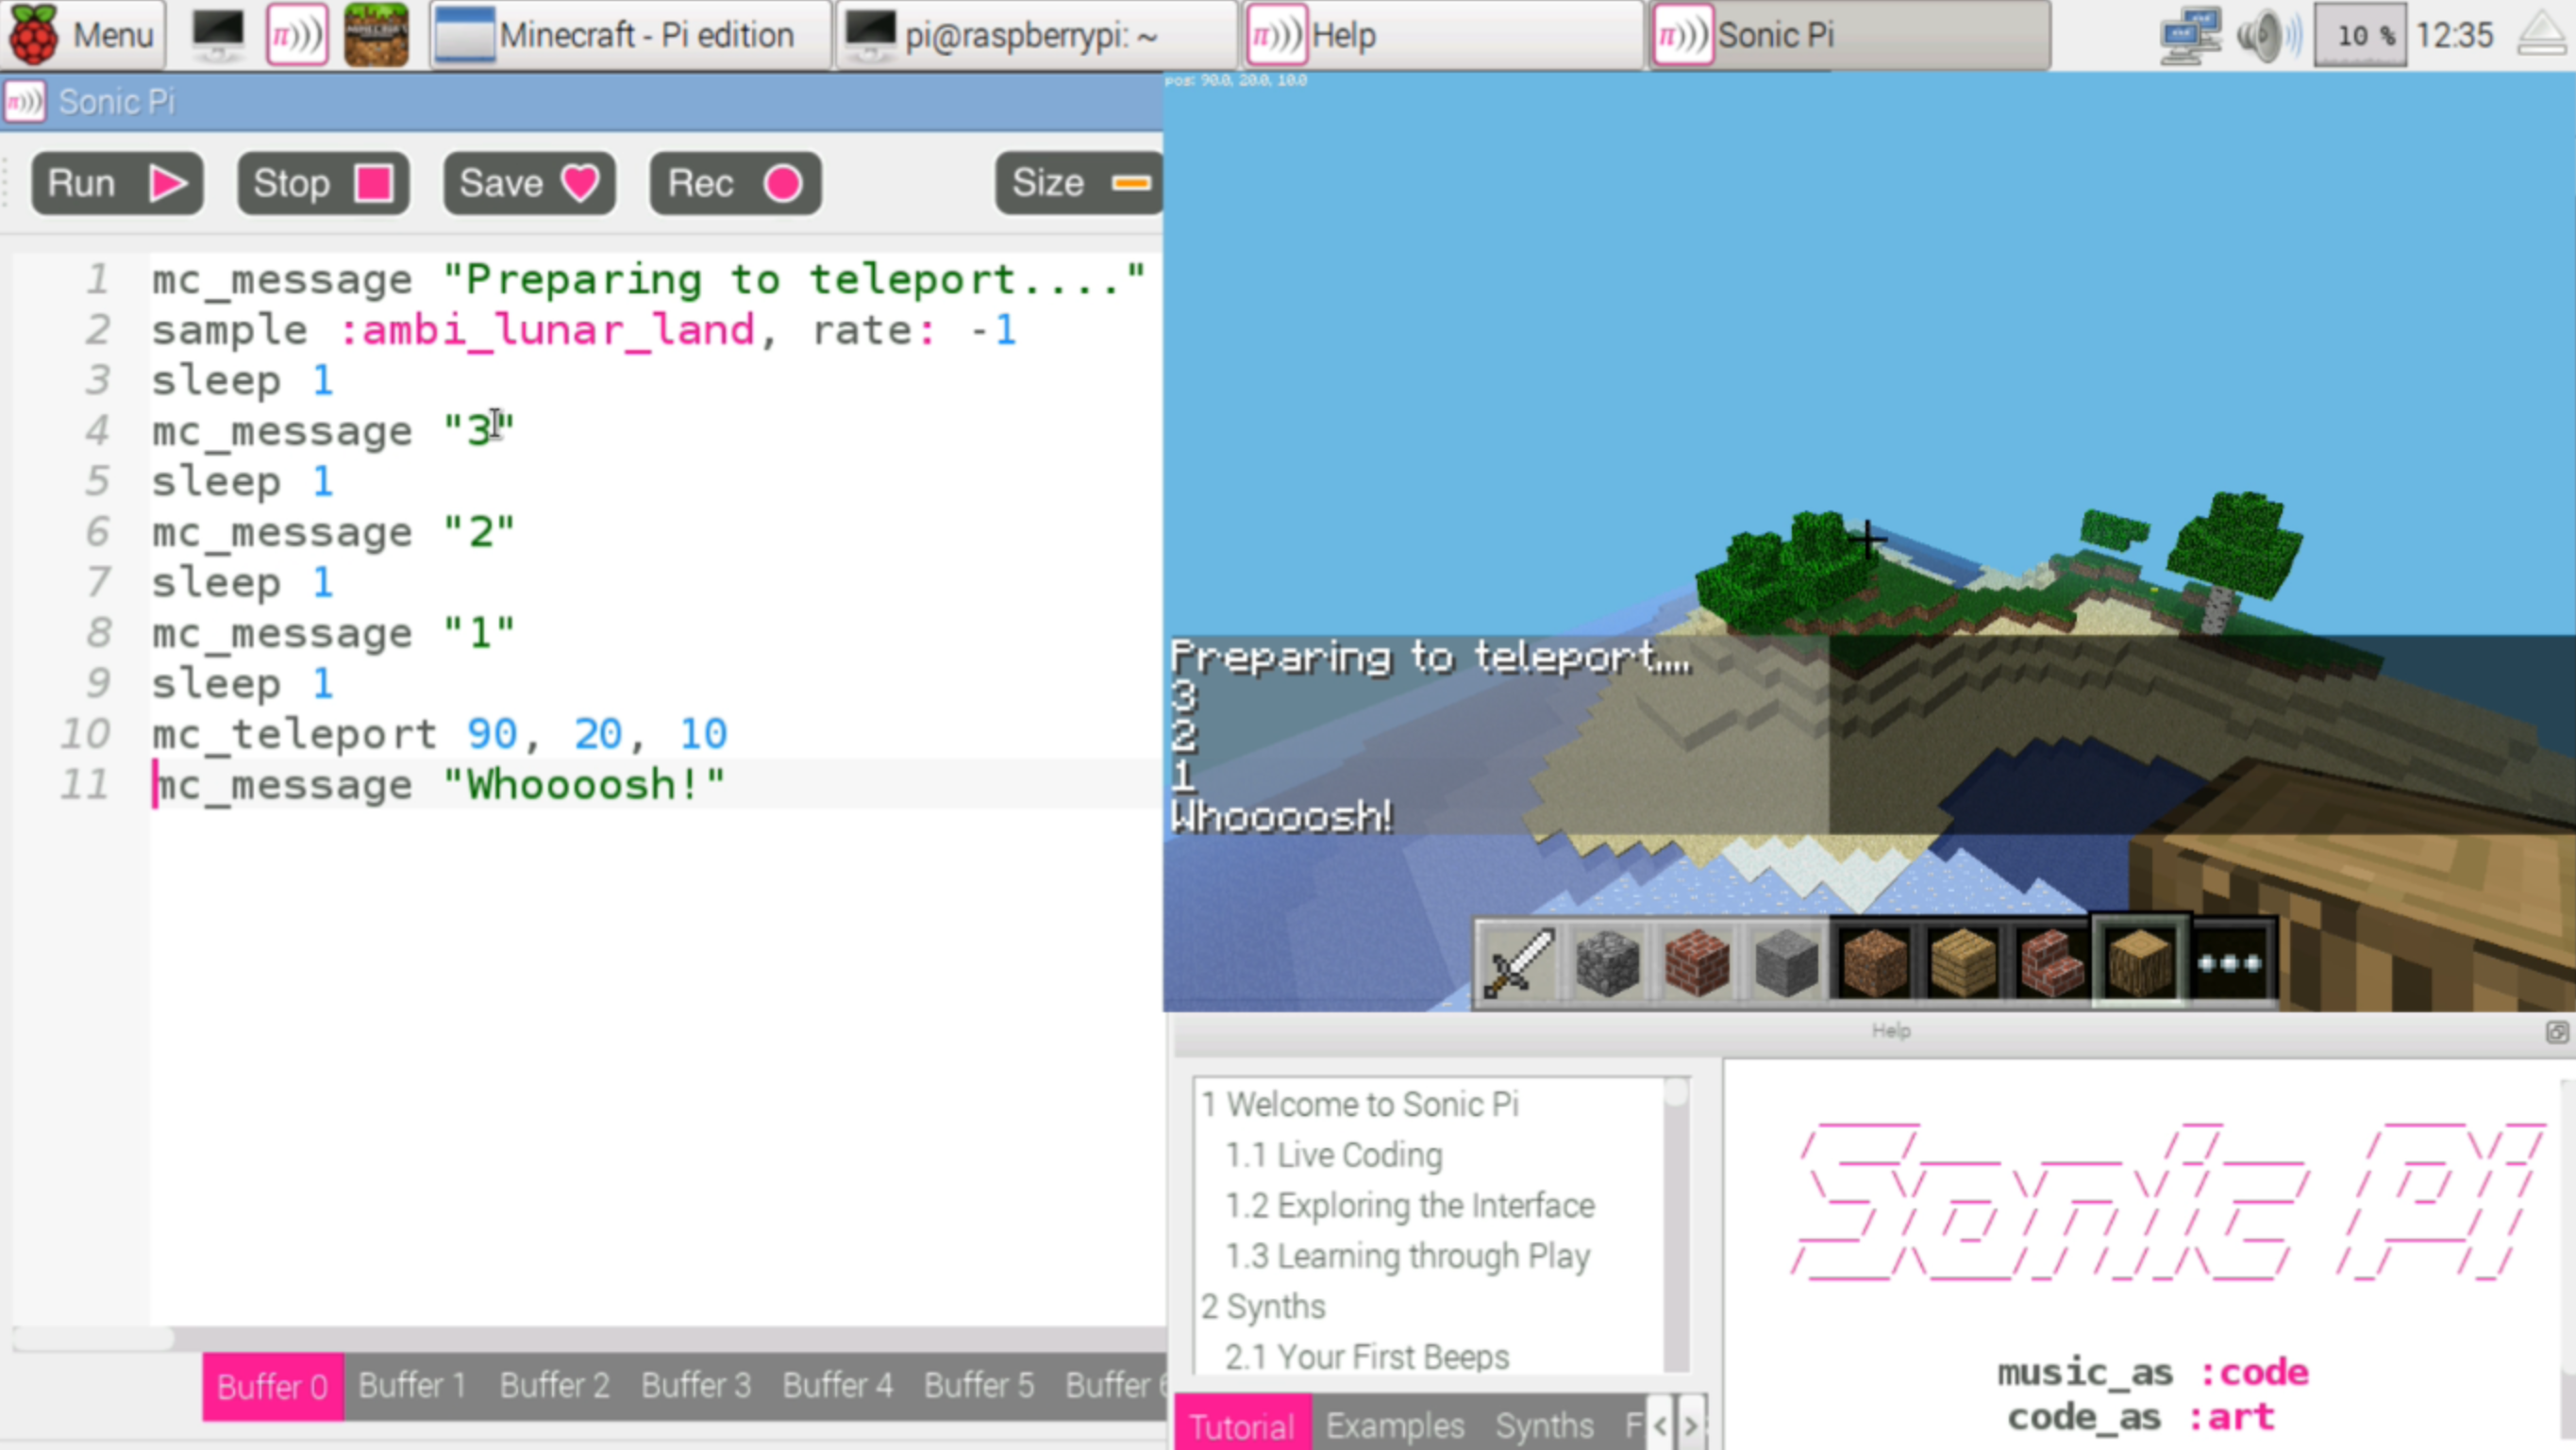Screen dimensions: 2576x1450
Task: Launch Sonic Pi from the taskbar launcher
Action: [x=296, y=34]
